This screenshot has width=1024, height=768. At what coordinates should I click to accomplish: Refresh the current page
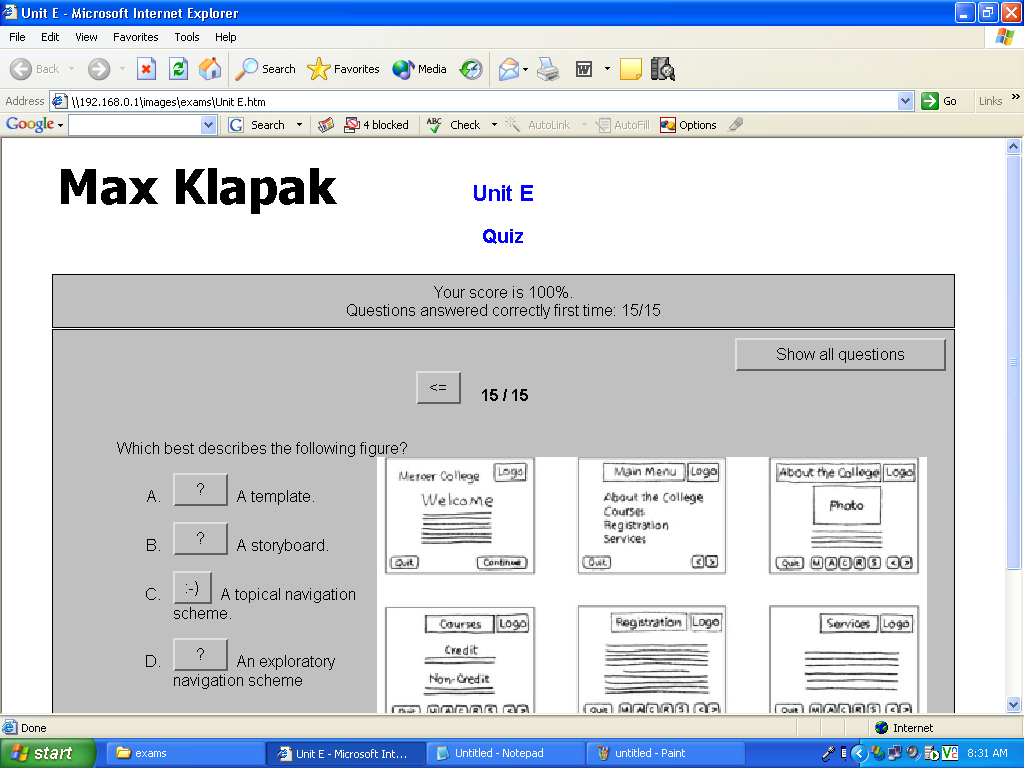(x=178, y=69)
